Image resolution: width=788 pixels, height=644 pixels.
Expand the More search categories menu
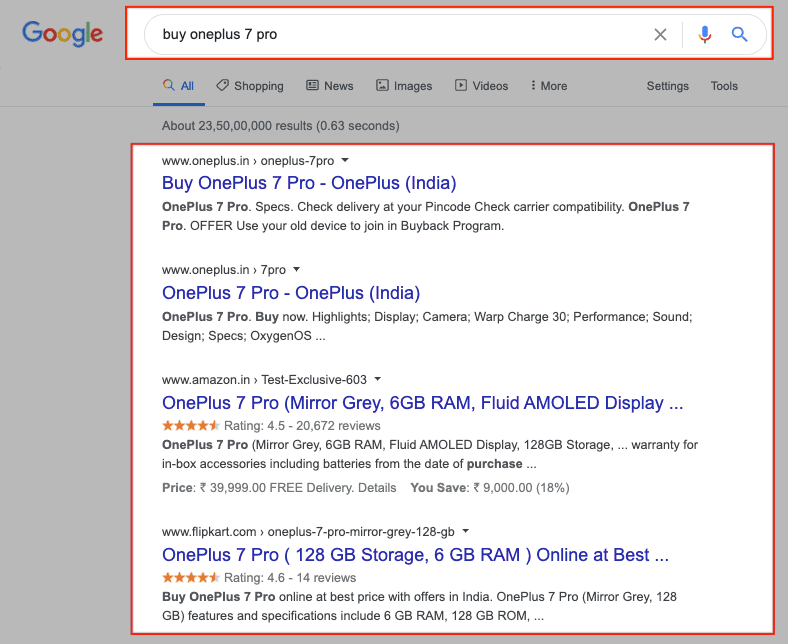549,86
